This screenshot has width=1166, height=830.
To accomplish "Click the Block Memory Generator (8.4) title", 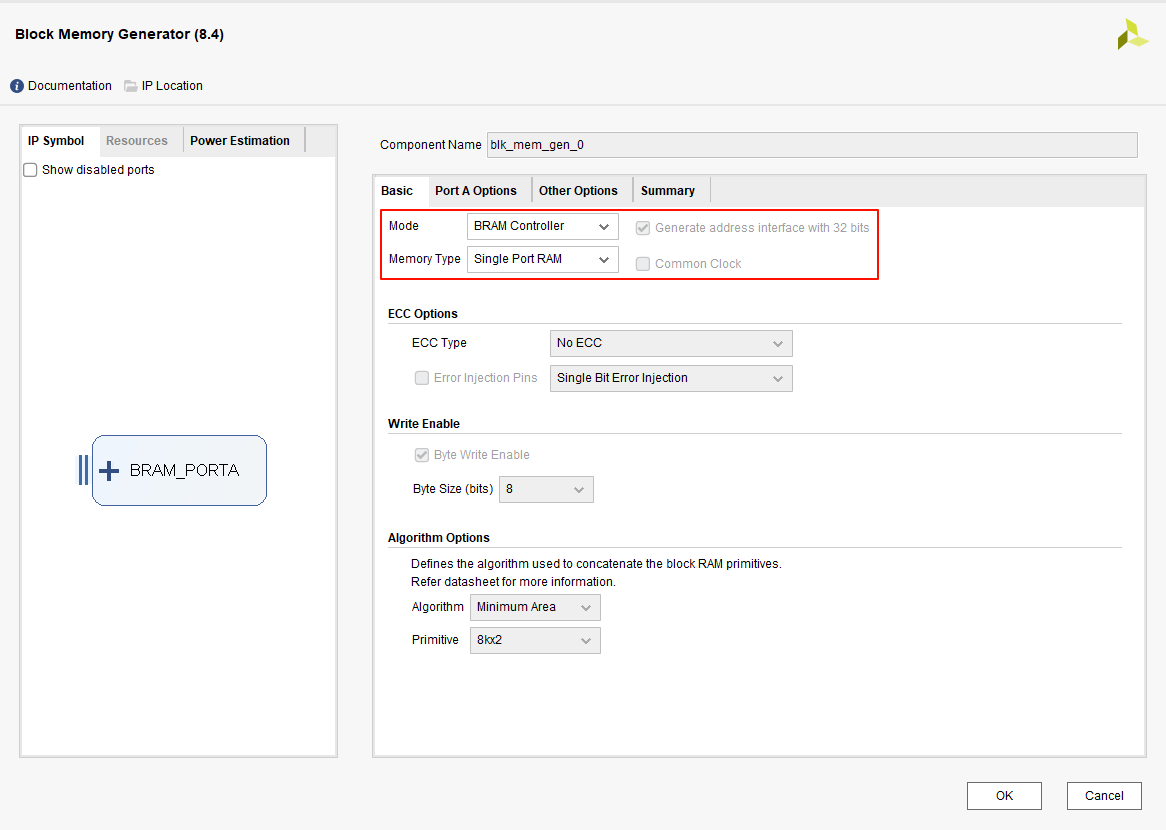I will (x=120, y=34).
